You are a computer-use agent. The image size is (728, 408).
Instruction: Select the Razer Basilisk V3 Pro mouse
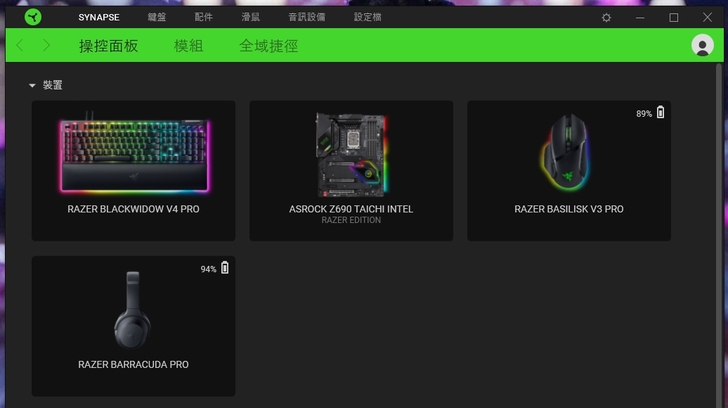(x=569, y=170)
